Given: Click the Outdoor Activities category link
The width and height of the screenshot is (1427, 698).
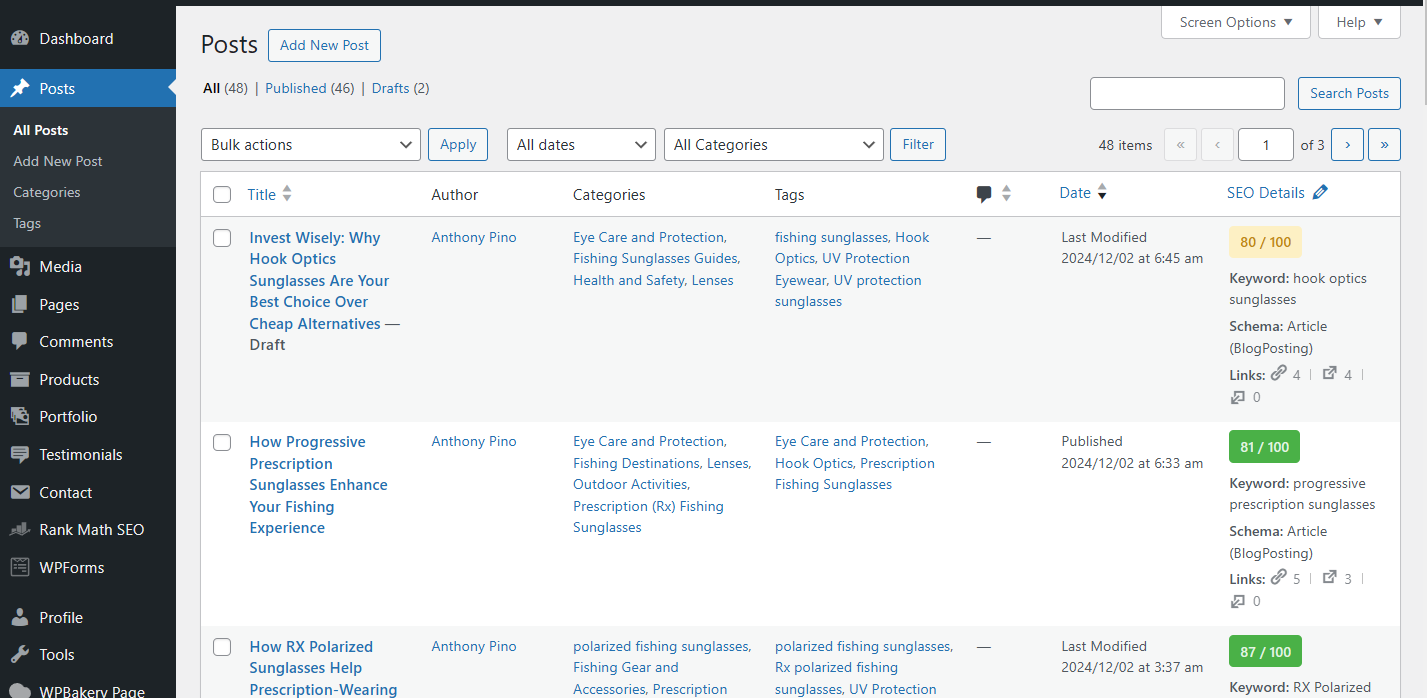Looking at the screenshot, I should tap(631, 484).
